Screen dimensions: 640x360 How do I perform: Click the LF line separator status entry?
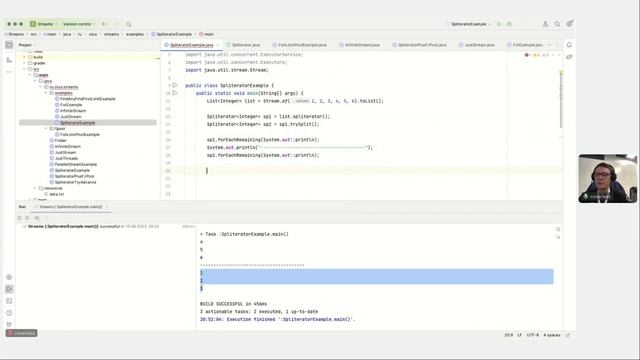[x=520, y=335]
